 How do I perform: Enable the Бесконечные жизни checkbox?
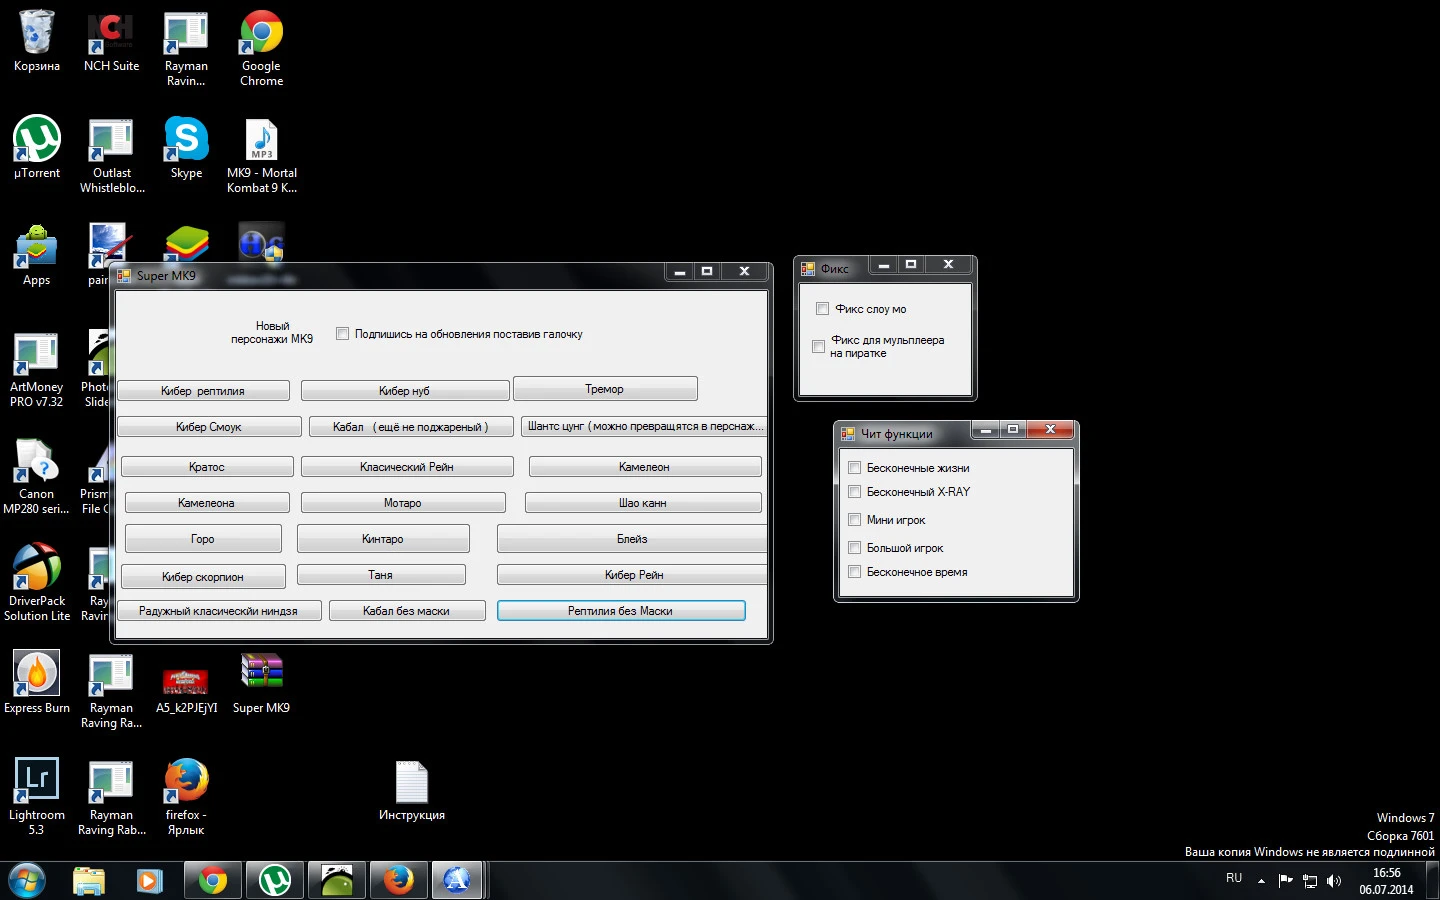(x=855, y=468)
